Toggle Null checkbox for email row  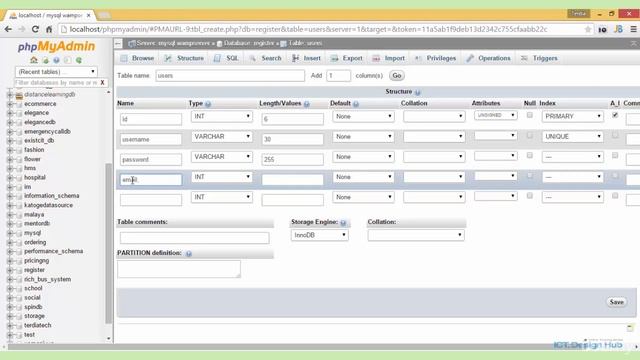[x=529, y=176]
